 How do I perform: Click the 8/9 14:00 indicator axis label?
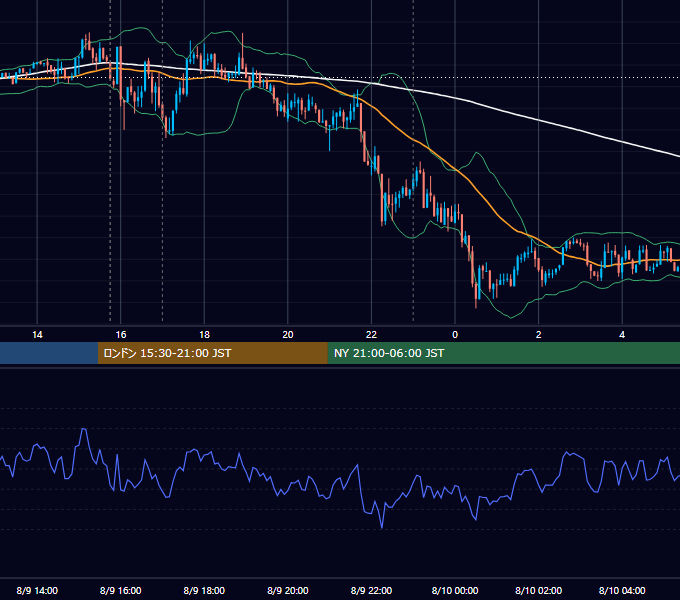(37, 590)
